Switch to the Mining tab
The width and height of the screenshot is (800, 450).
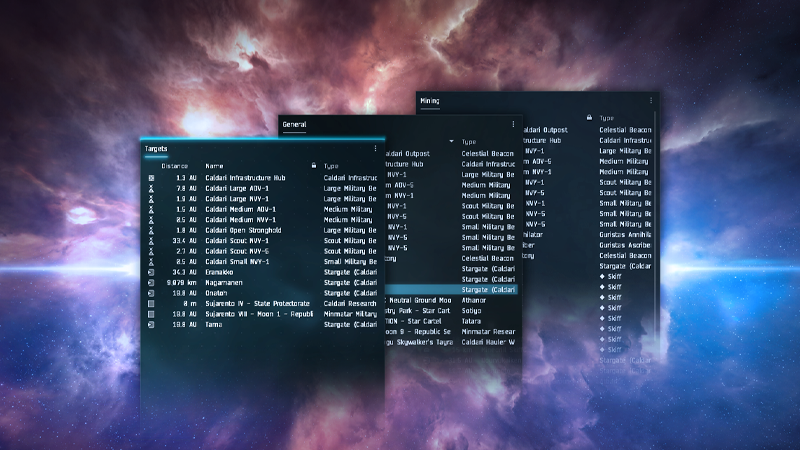click(430, 101)
